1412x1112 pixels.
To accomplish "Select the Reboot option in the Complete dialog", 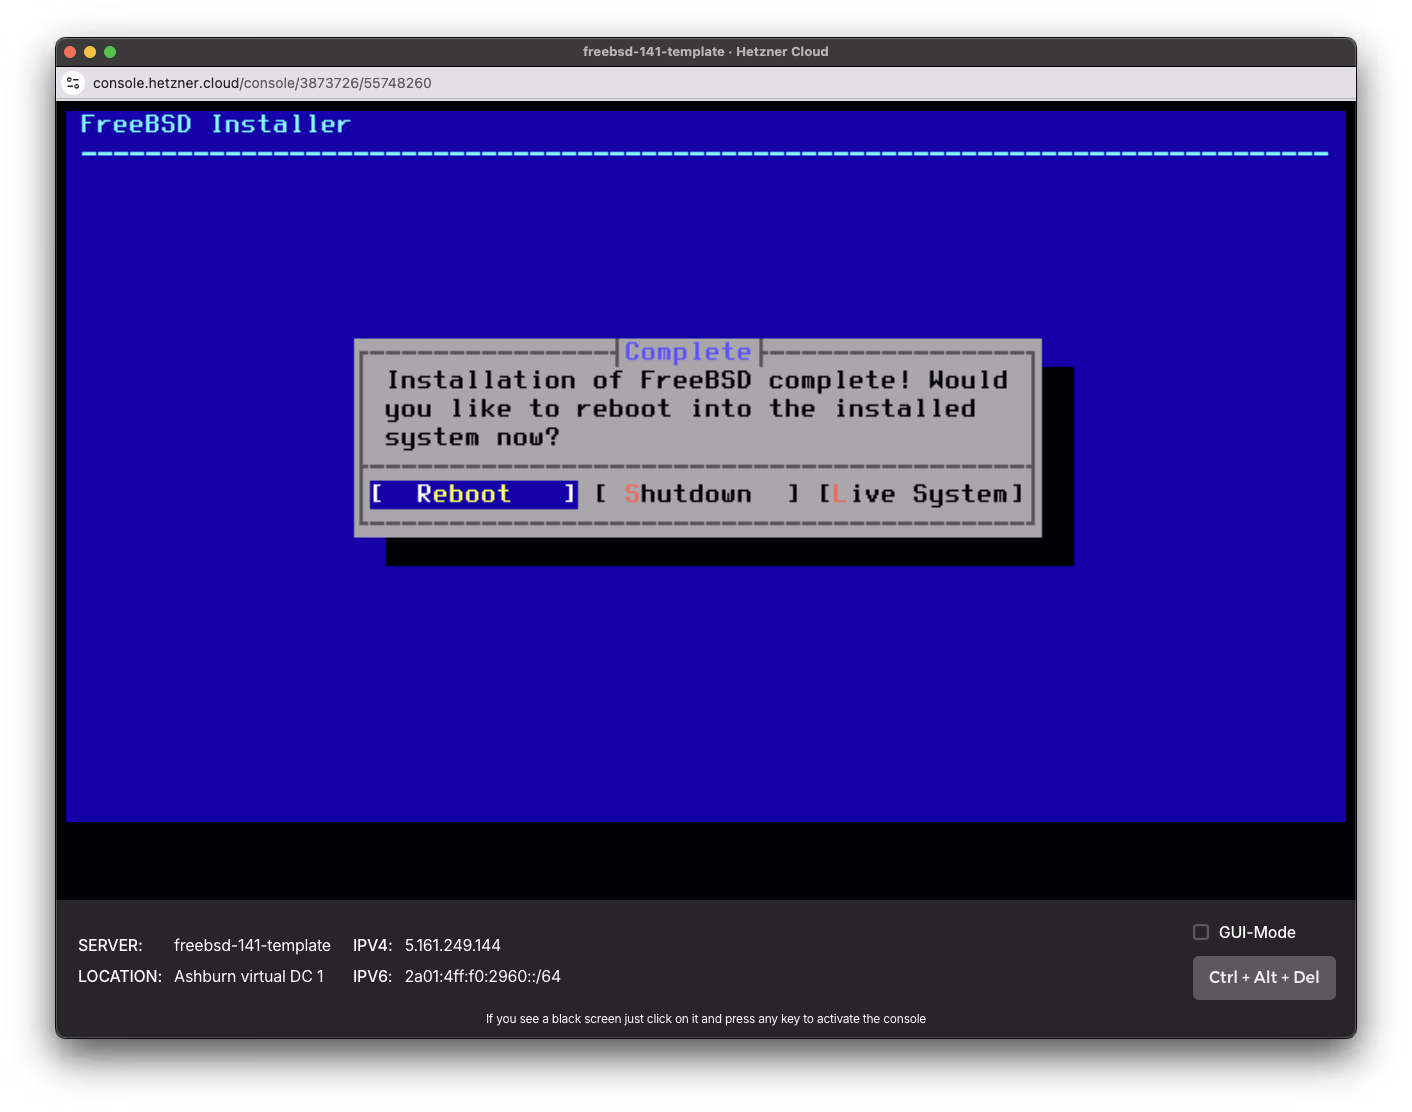I will pos(472,494).
